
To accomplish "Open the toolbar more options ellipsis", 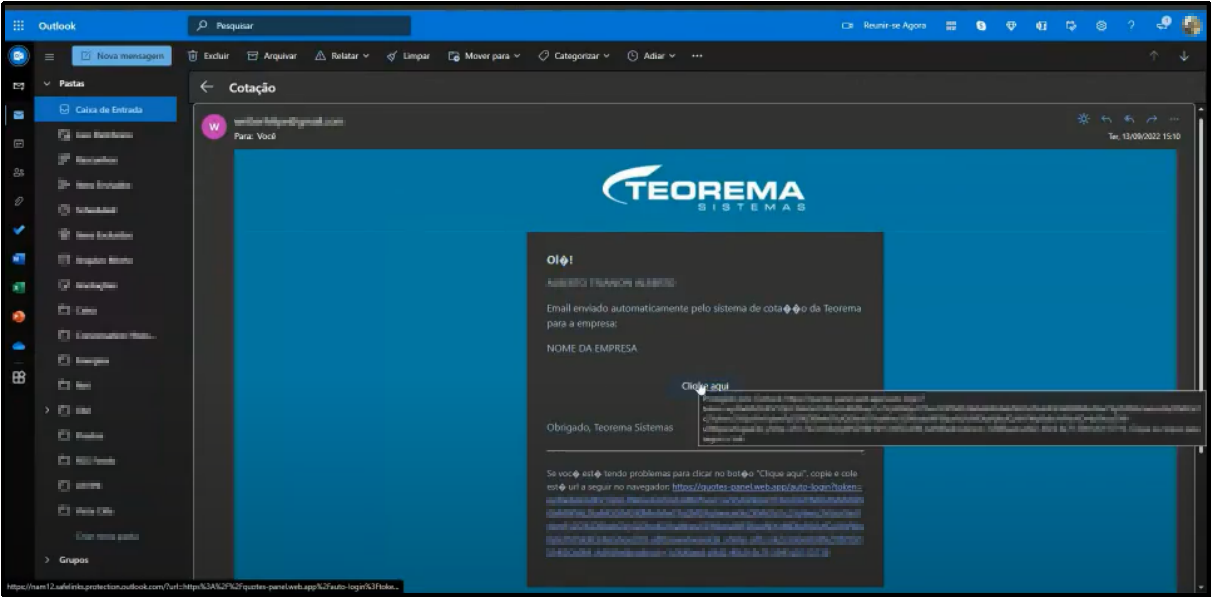I will tap(696, 55).
